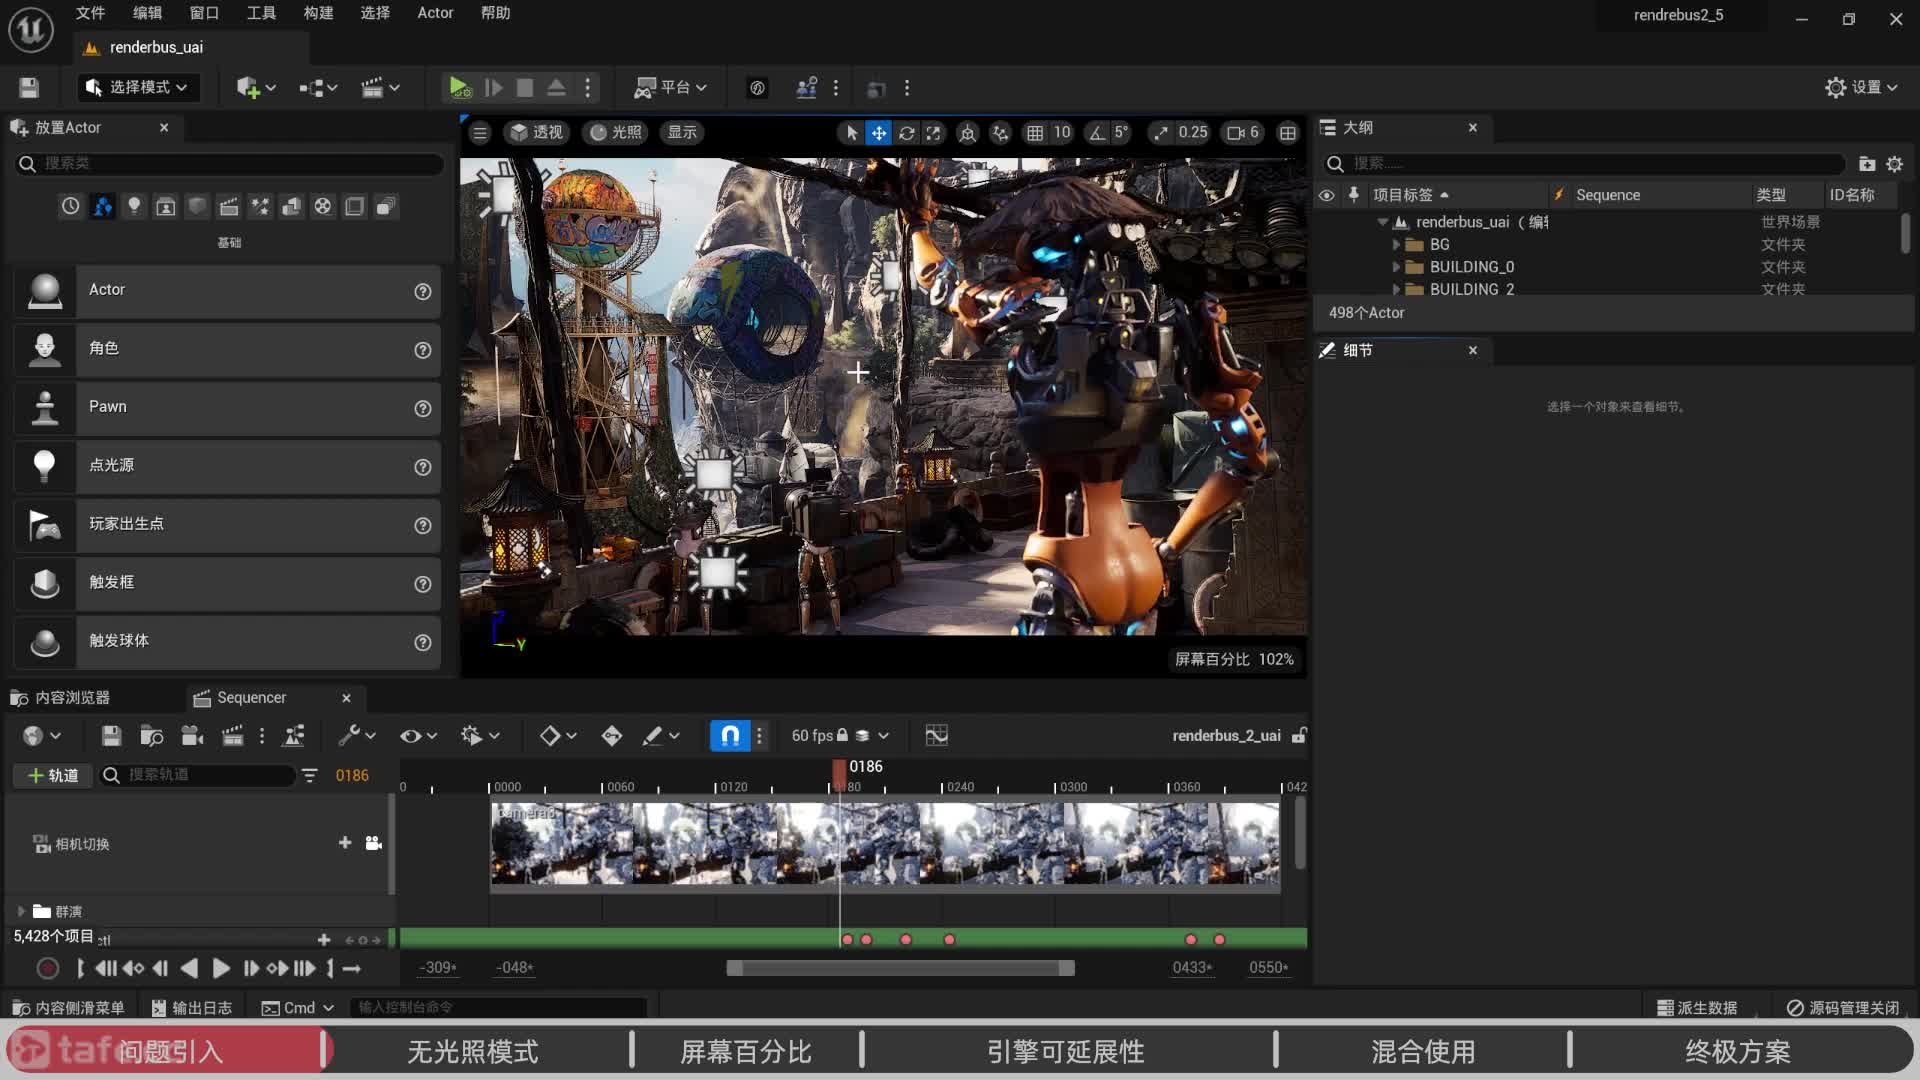Viewport: 1920px width, 1080px height.
Task: Click the Sequencer render movie clapperboard icon
Action: click(232, 736)
